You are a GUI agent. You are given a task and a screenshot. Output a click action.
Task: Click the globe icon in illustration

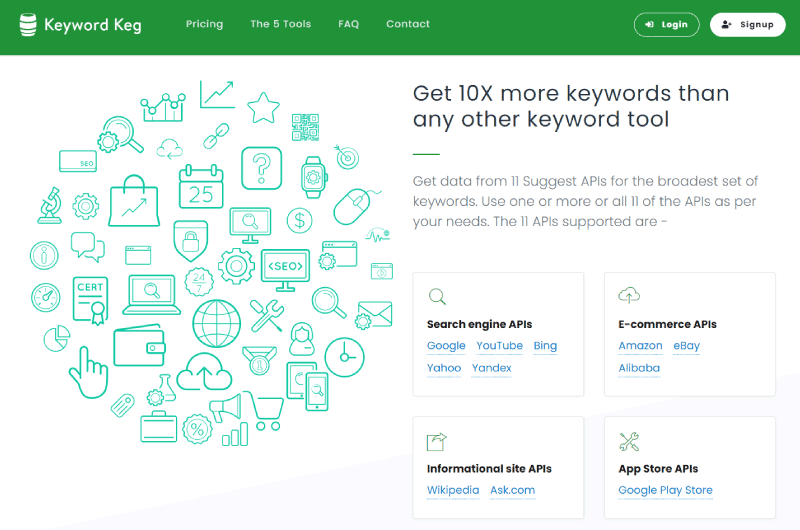tap(216, 323)
